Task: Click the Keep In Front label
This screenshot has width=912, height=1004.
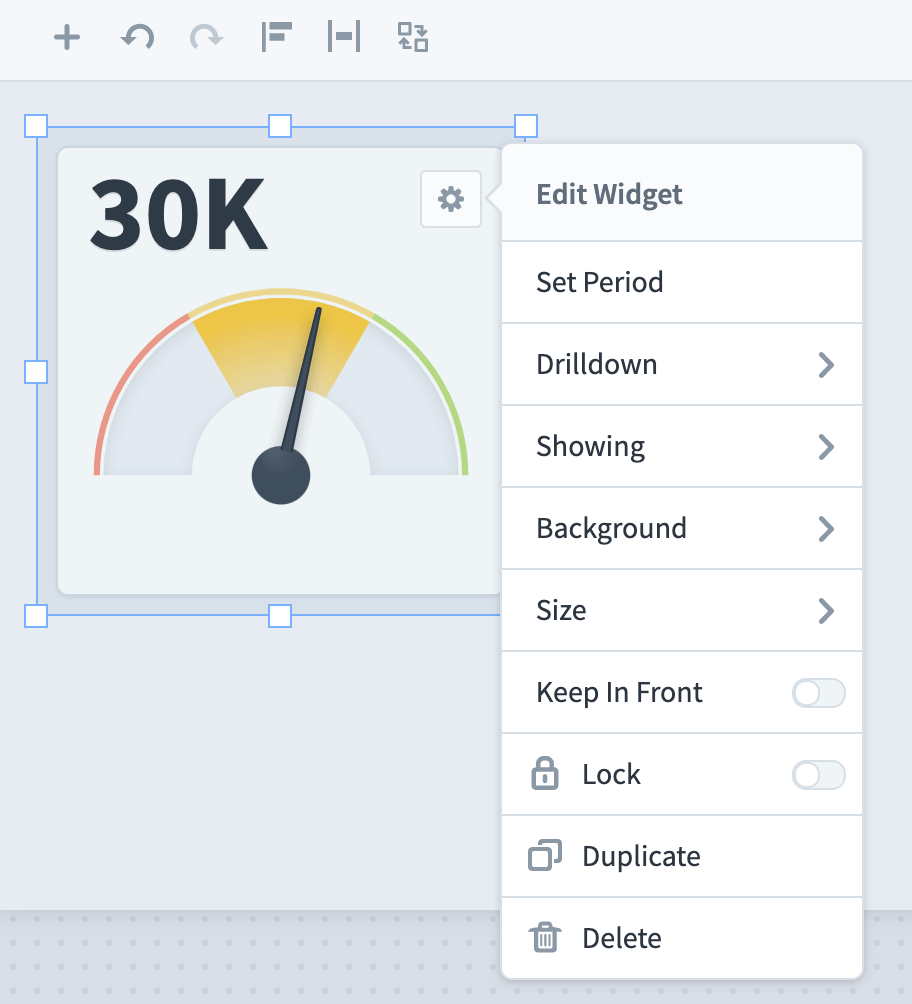Action: (x=619, y=692)
